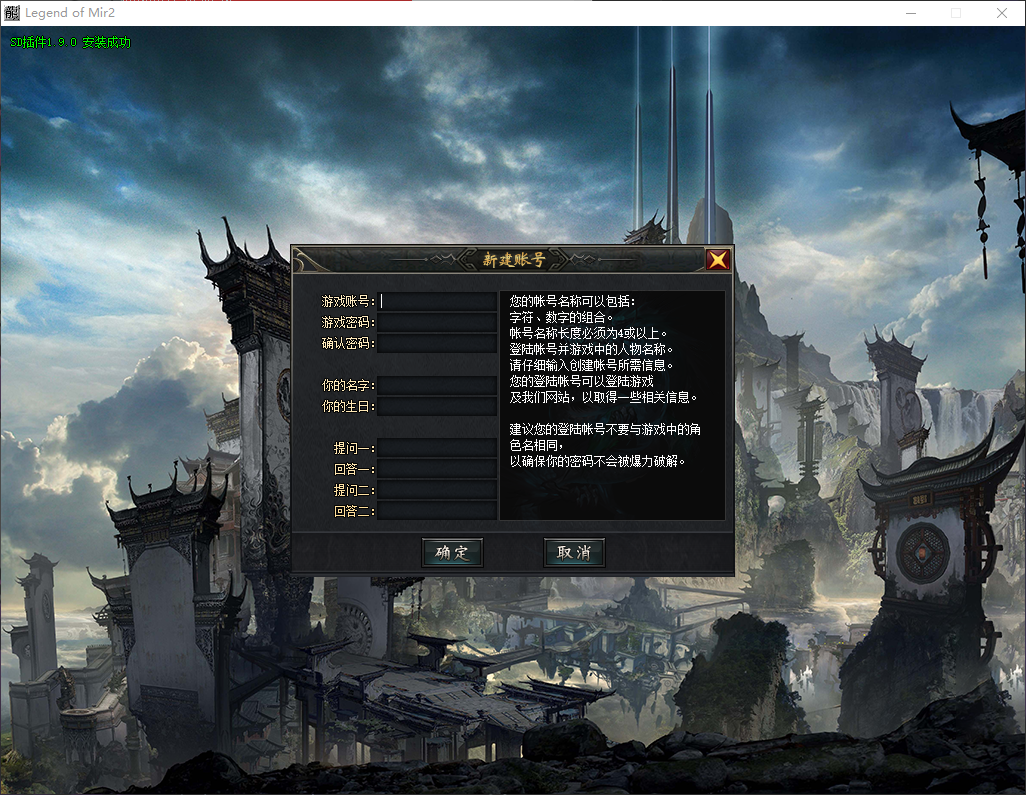Confirm account creation with 确定 button
Viewport: 1026px width, 795px height.
pos(452,552)
